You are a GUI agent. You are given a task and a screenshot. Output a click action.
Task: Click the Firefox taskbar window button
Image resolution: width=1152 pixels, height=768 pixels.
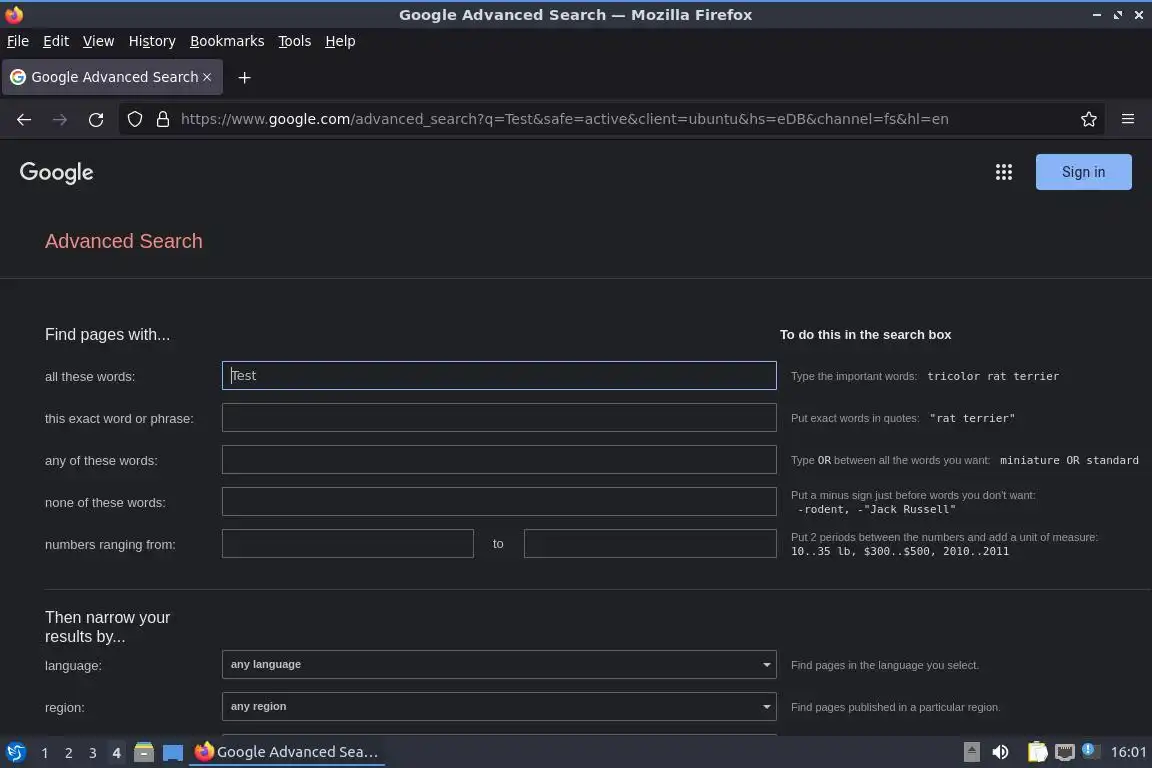[x=287, y=752]
